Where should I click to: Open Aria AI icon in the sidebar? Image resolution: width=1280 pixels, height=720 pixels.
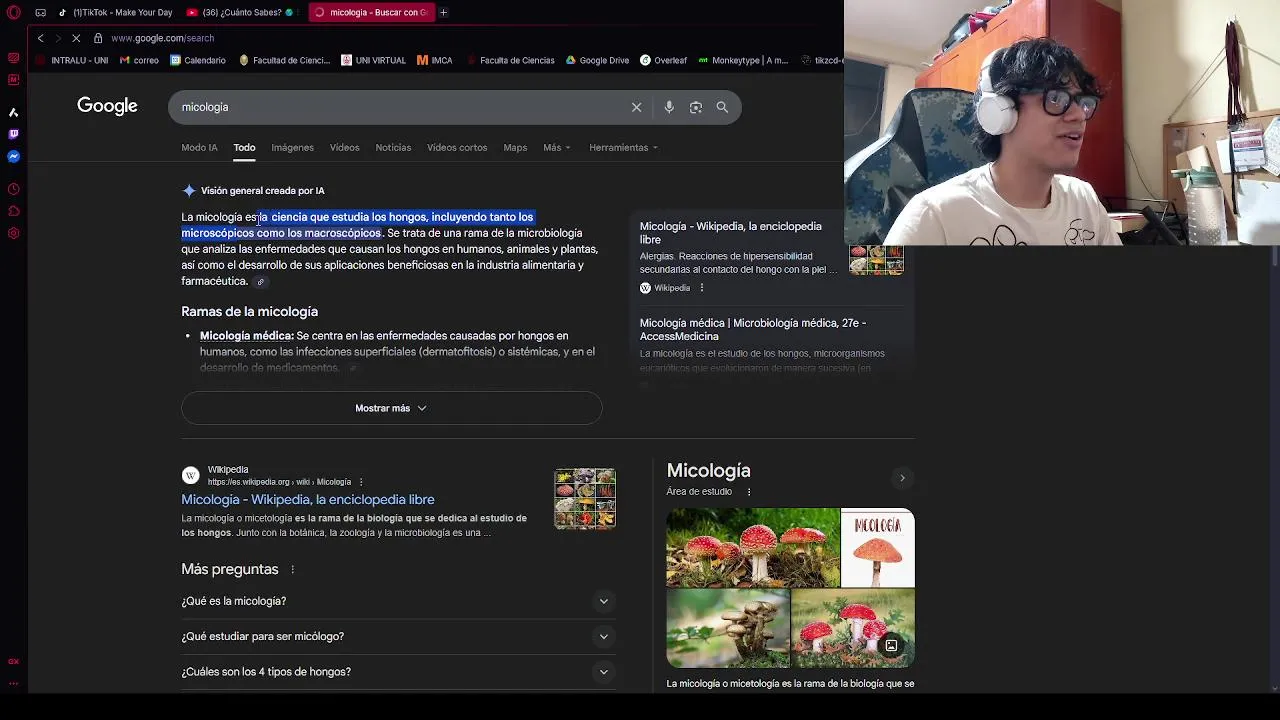(x=13, y=112)
